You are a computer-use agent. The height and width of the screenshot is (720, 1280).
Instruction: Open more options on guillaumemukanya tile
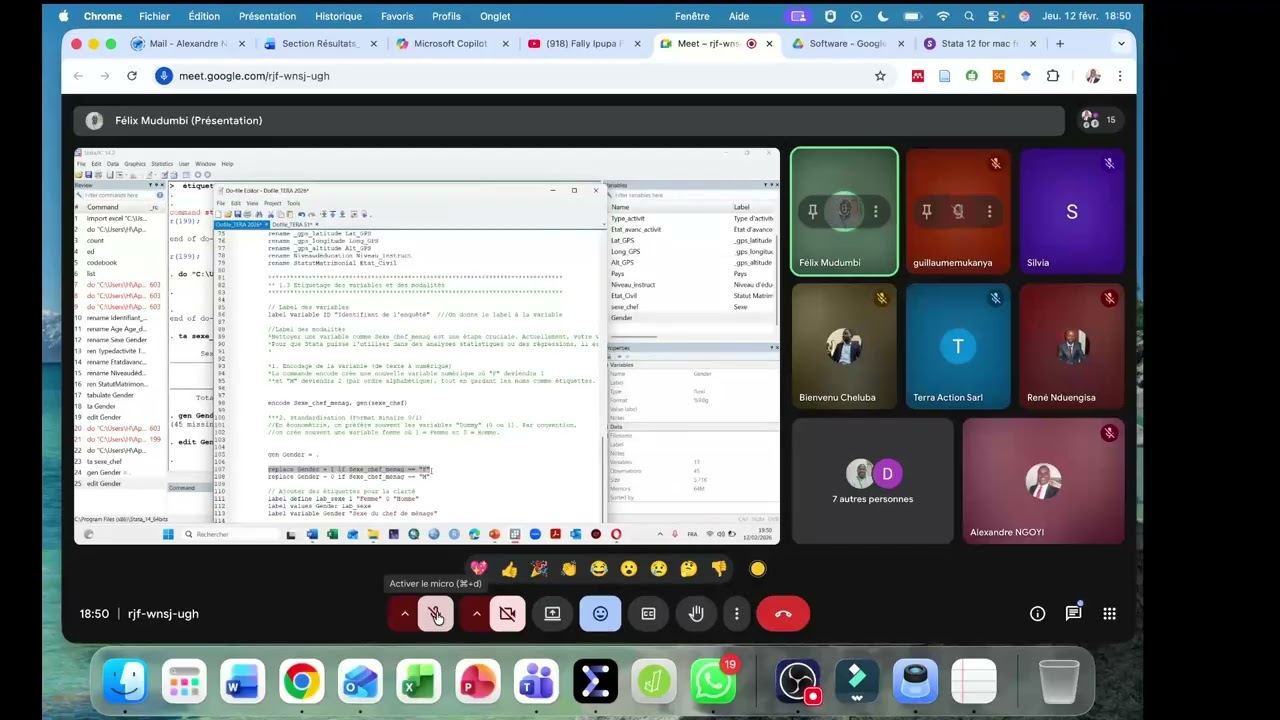tap(989, 211)
